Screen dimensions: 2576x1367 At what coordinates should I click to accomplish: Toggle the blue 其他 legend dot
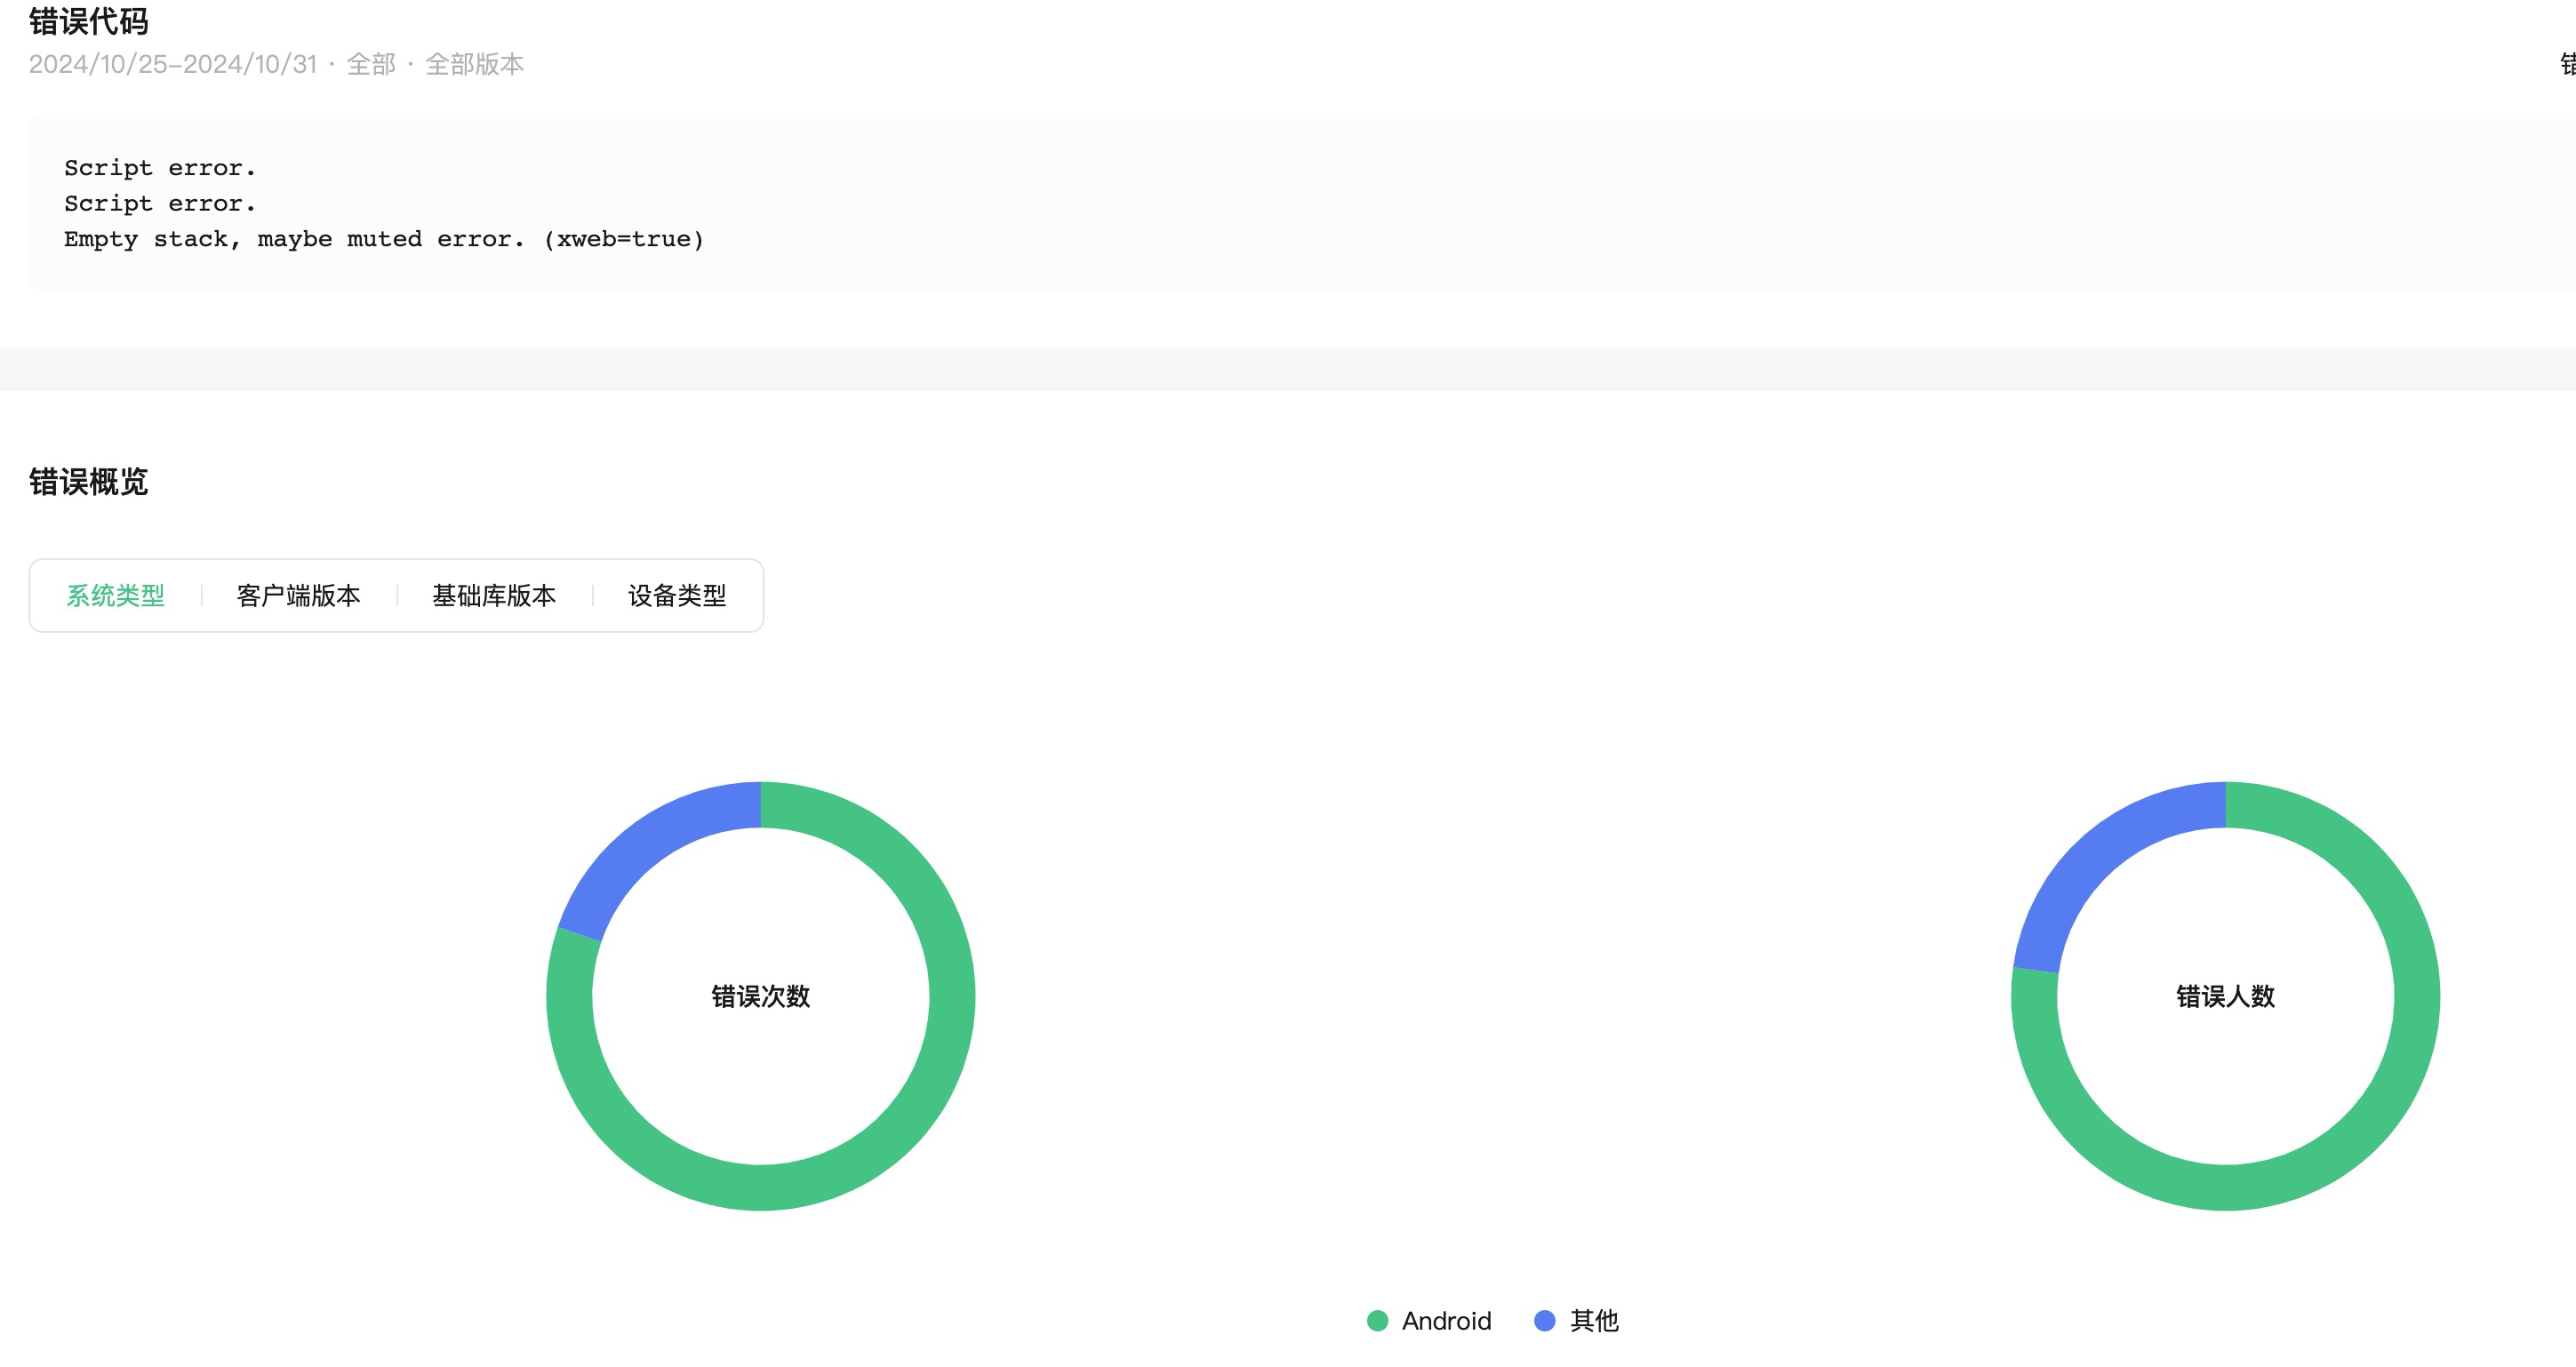(x=1544, y=1321)
